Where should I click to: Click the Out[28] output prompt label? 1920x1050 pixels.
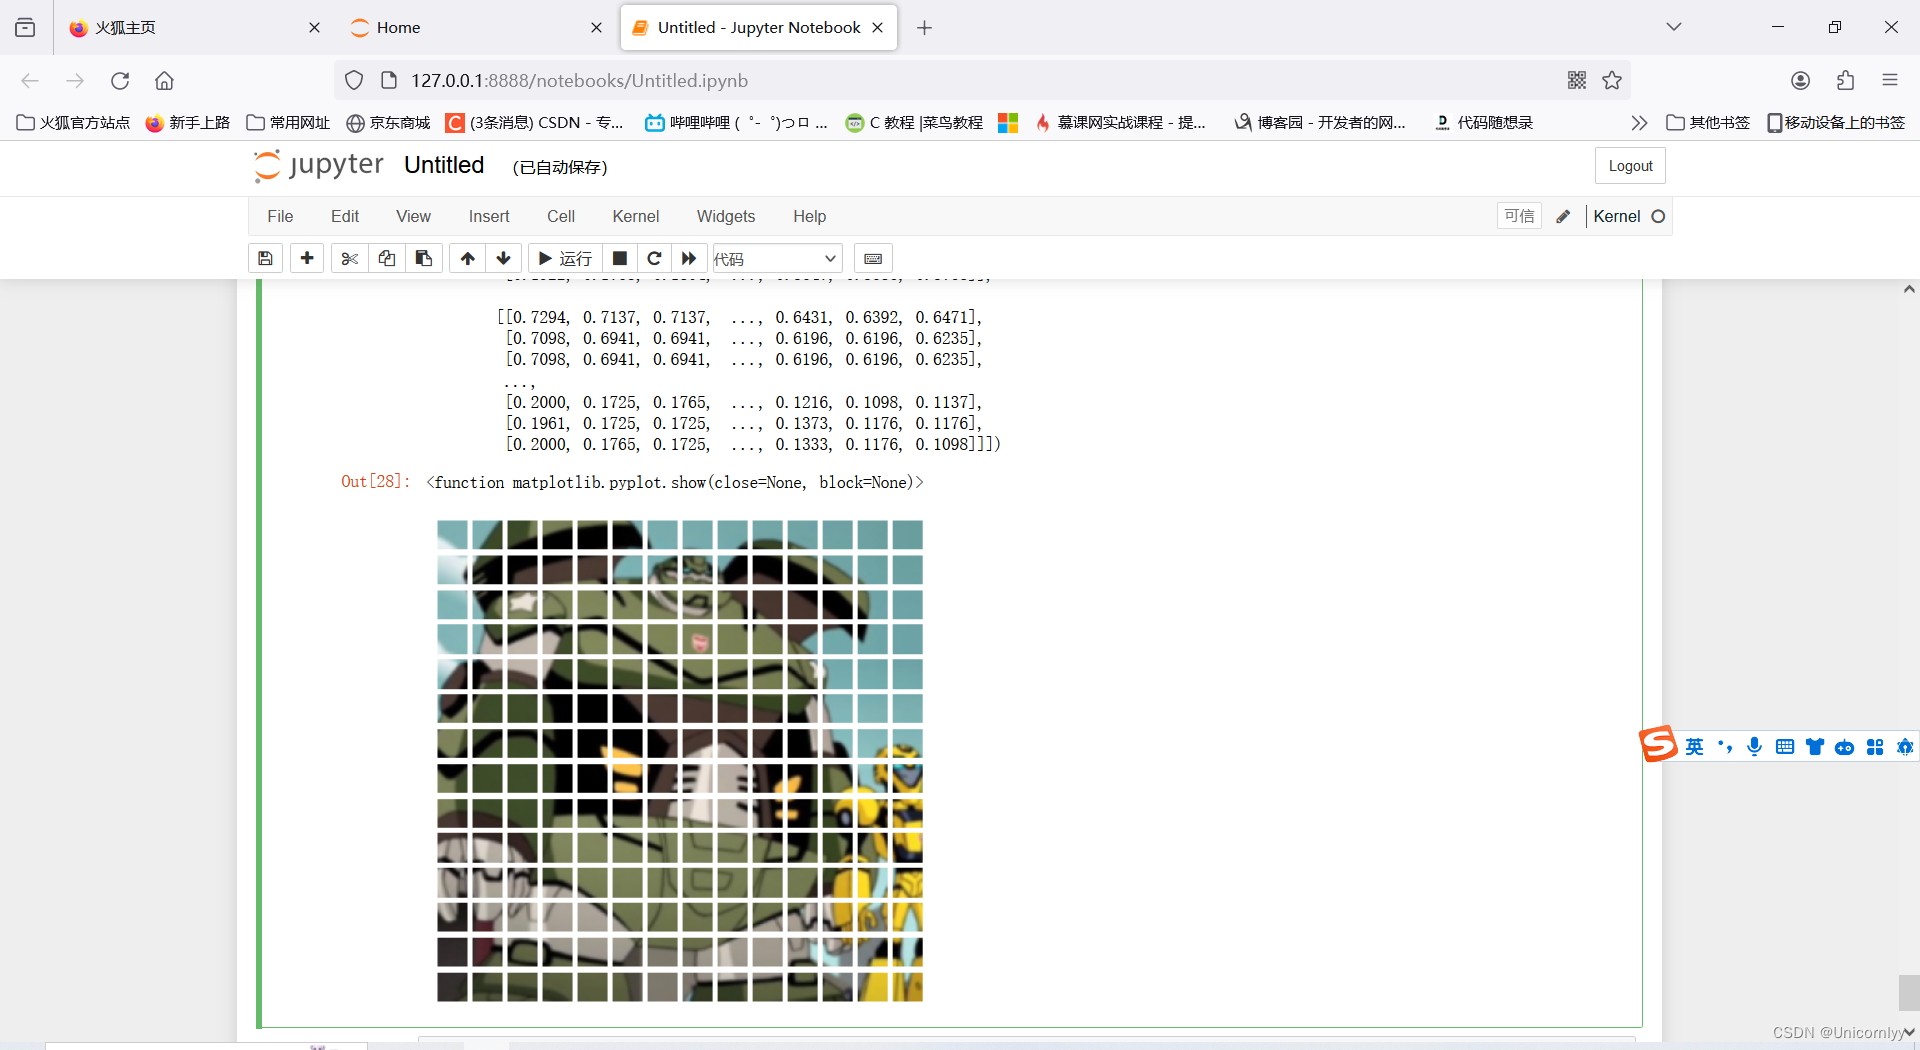click(x=375, y=482)
